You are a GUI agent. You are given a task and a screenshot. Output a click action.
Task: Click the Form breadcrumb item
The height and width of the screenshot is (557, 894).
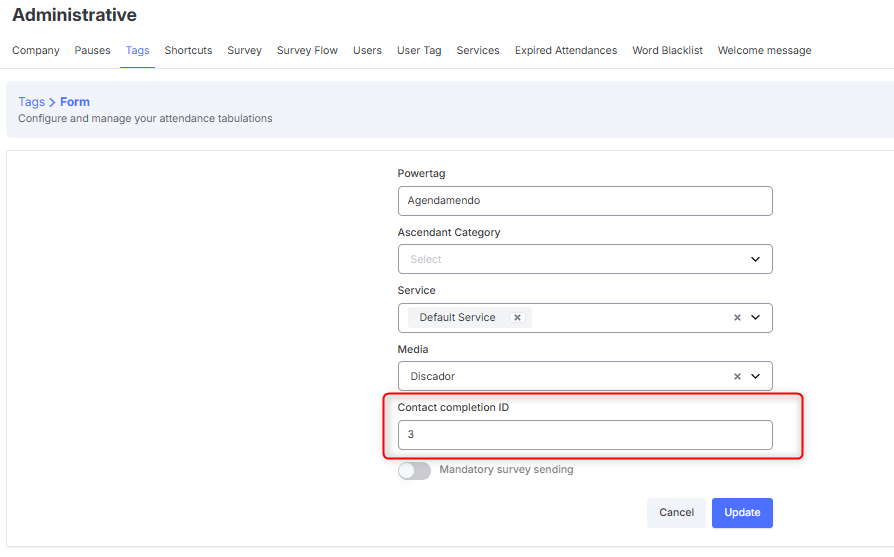[75, 102]
